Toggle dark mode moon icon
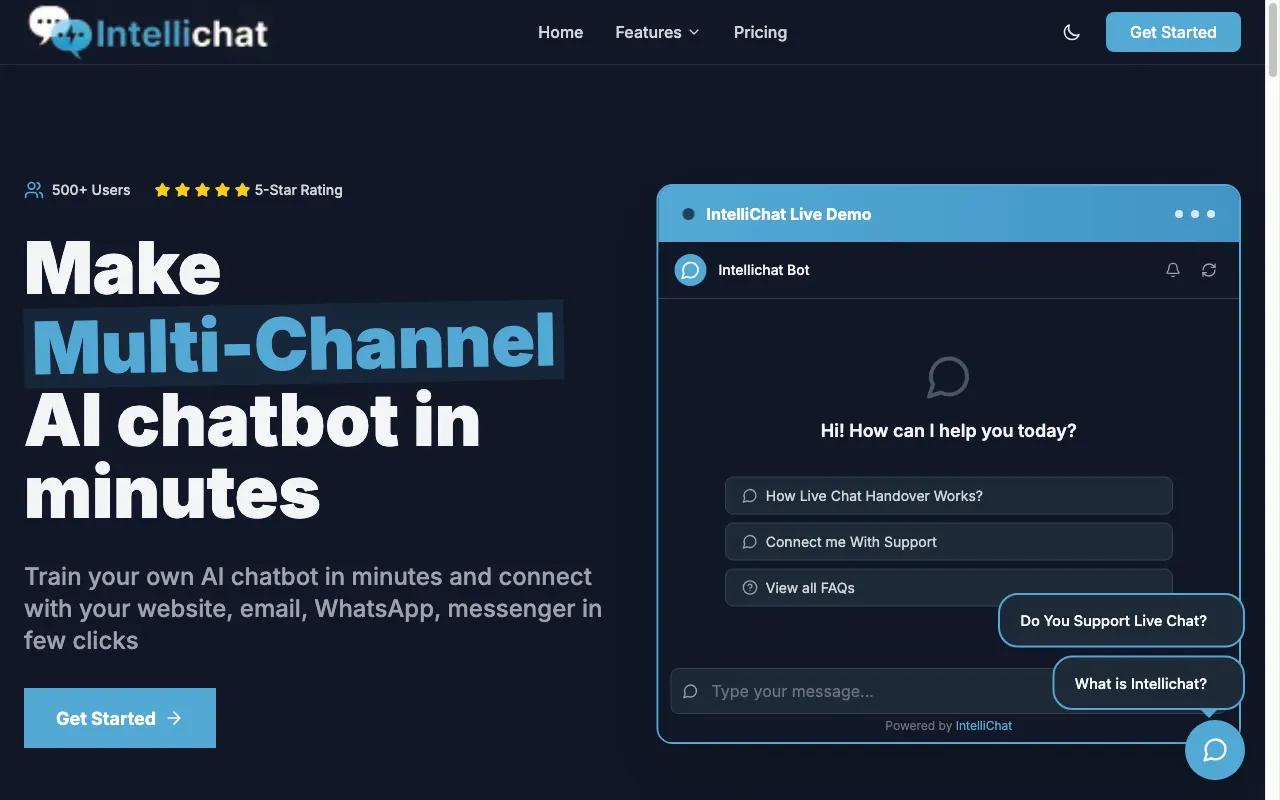 pos(1071,32)
